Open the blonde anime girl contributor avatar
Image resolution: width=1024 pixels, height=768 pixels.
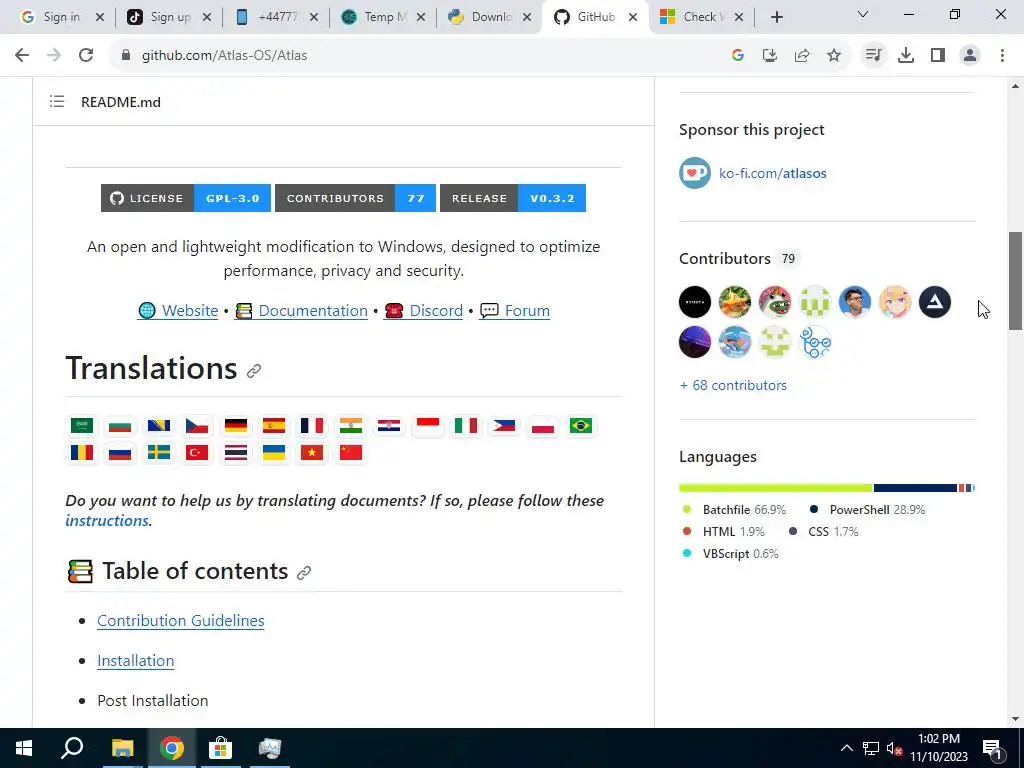click(895, 302)
